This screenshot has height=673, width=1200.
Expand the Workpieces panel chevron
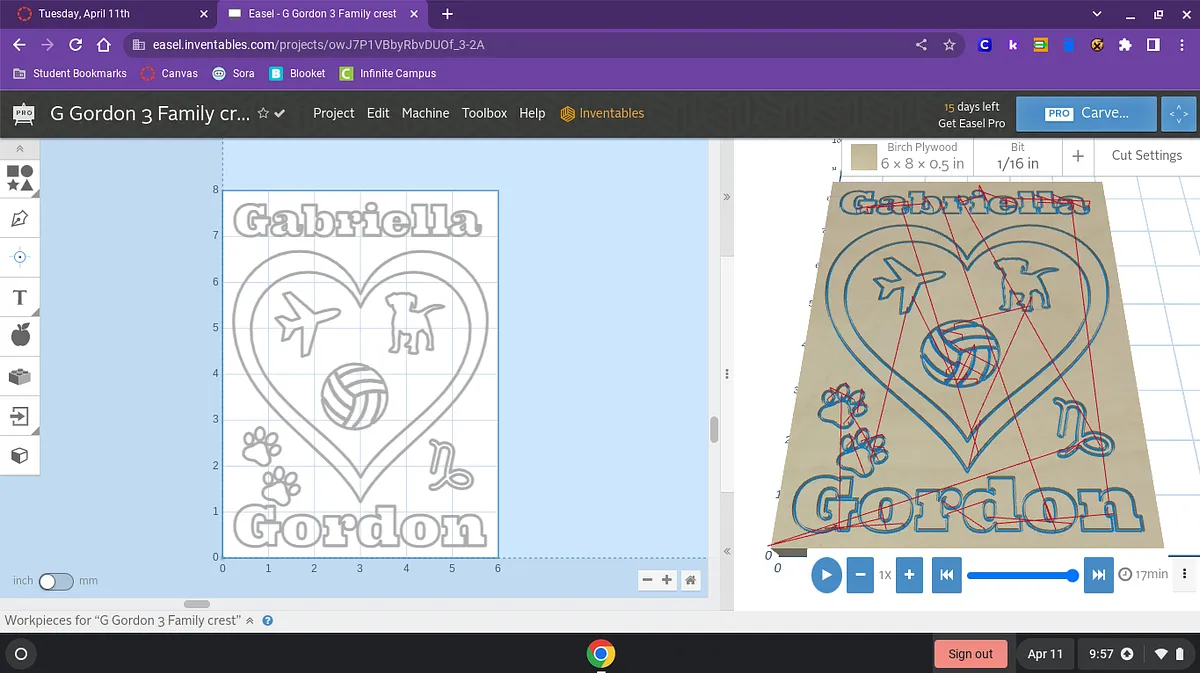tap(250, 621)
